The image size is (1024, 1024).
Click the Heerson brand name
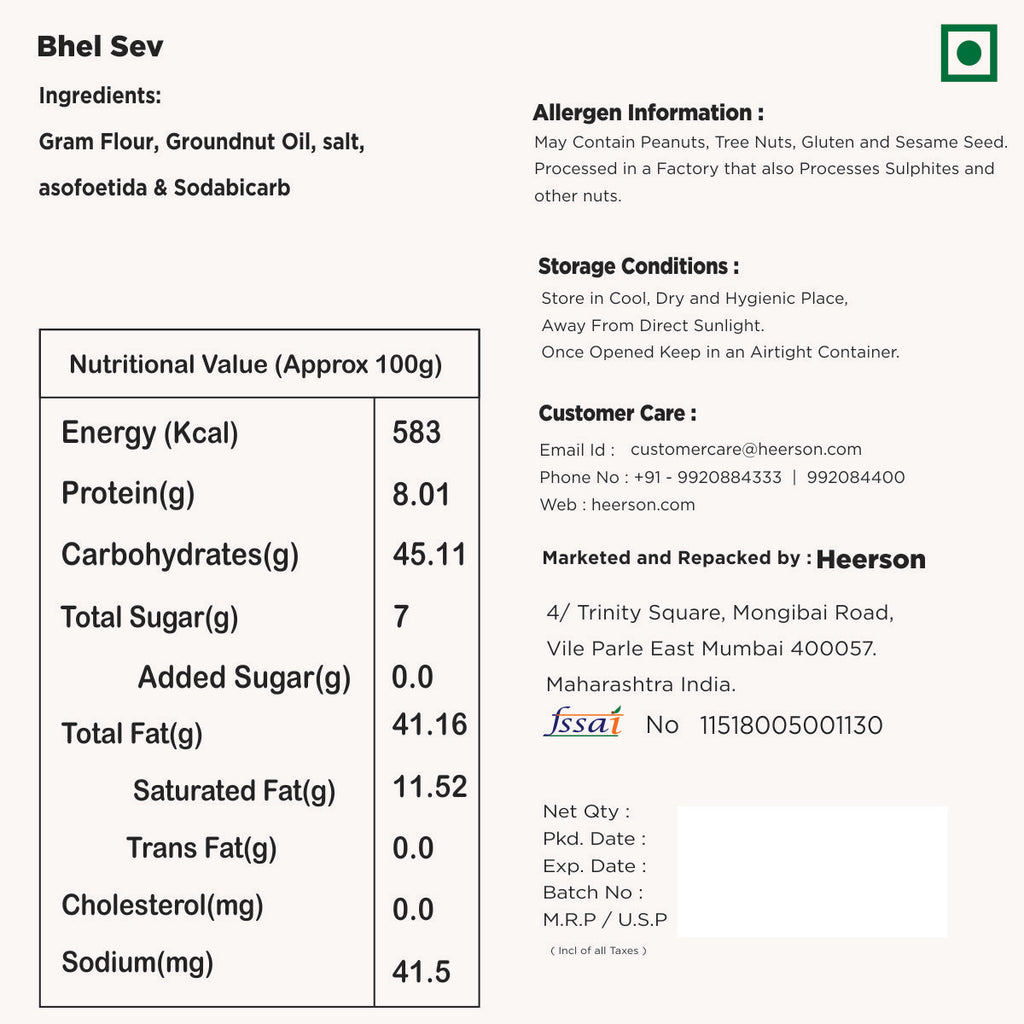(x=870, y=560)
